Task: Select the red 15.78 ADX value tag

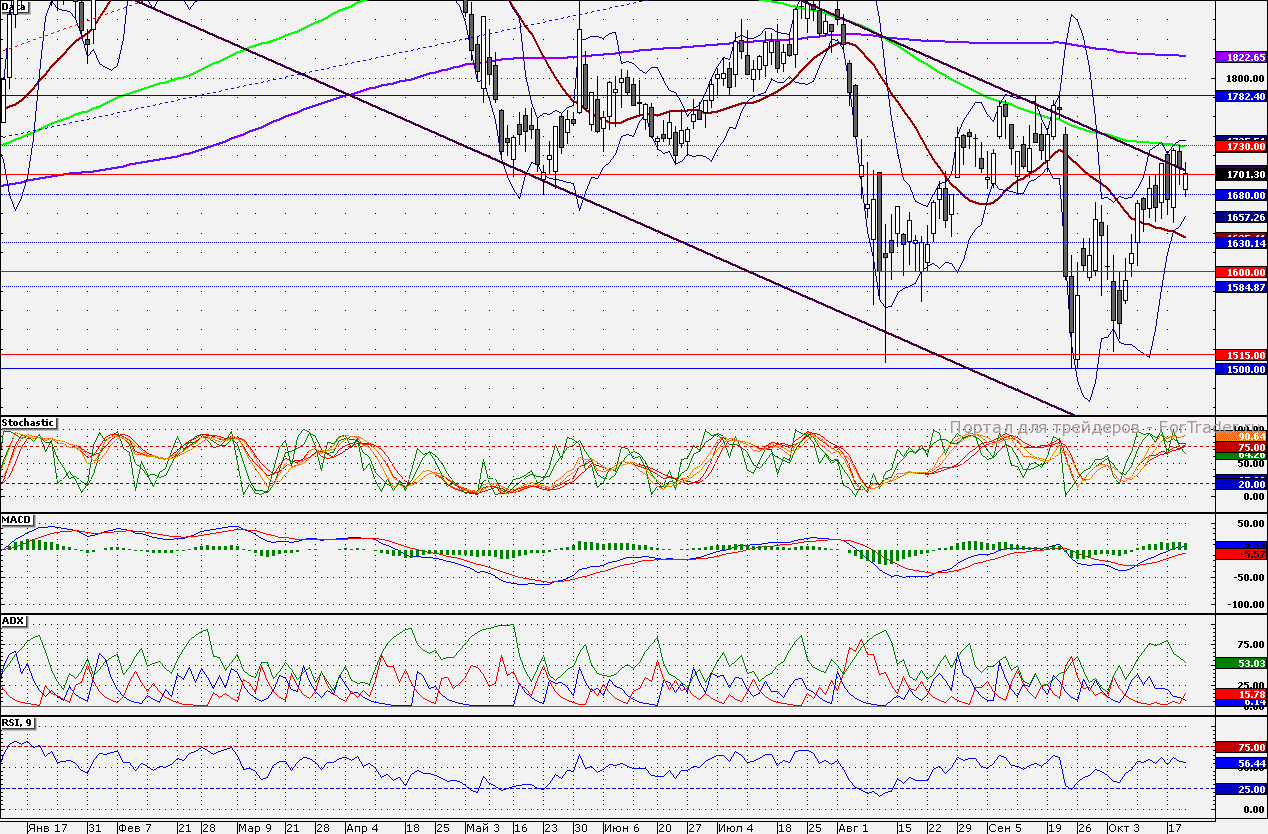Action: click(x=1240, y=694)
